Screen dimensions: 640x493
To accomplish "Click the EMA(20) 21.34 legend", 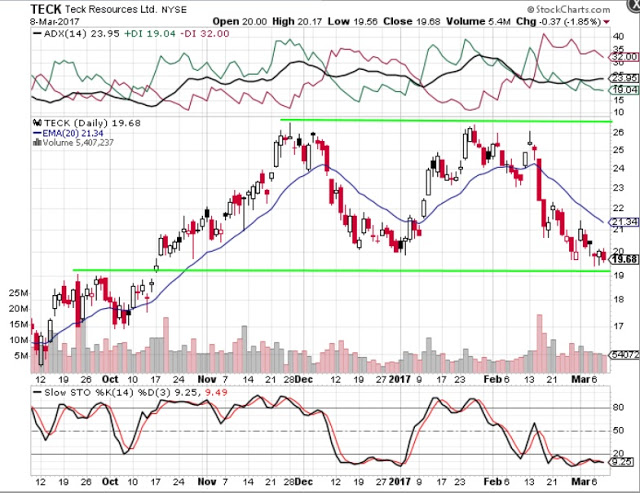I will coord(68,133).
